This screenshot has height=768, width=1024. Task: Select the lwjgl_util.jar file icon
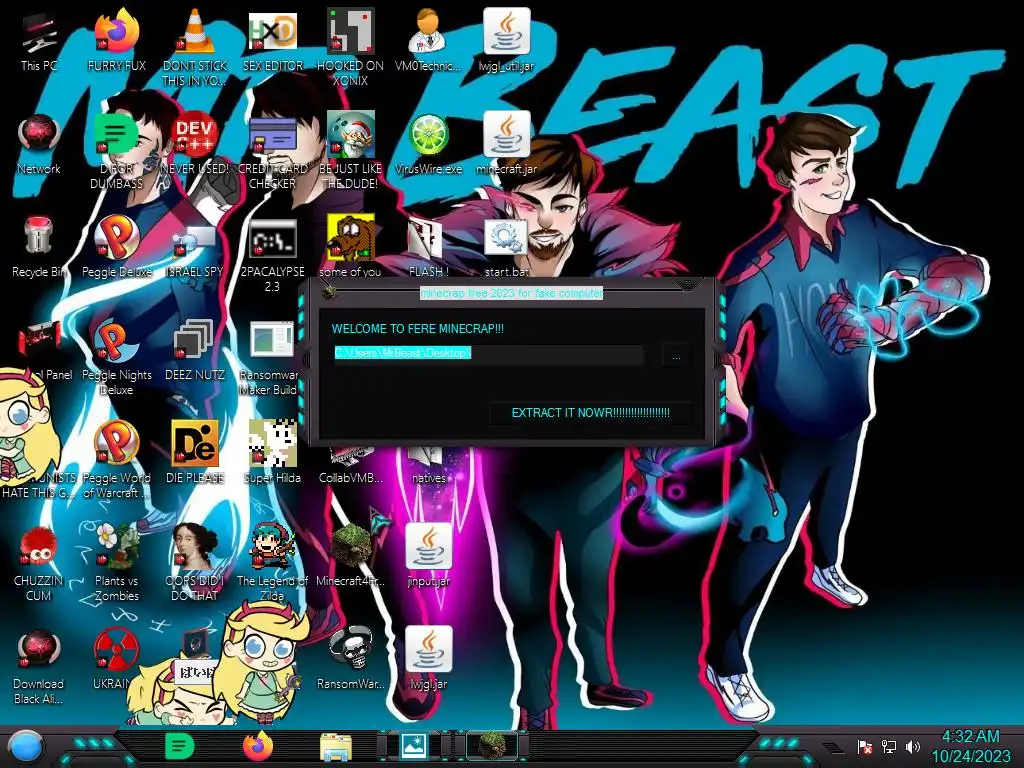[x=506, y=39]
